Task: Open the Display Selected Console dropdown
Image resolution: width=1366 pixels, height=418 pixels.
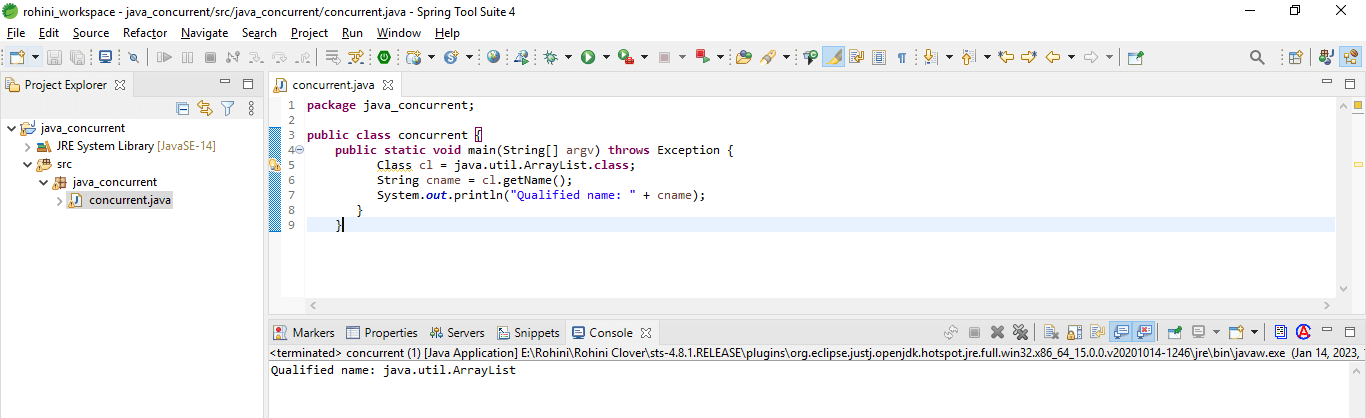Action: tap(1216, 332)
